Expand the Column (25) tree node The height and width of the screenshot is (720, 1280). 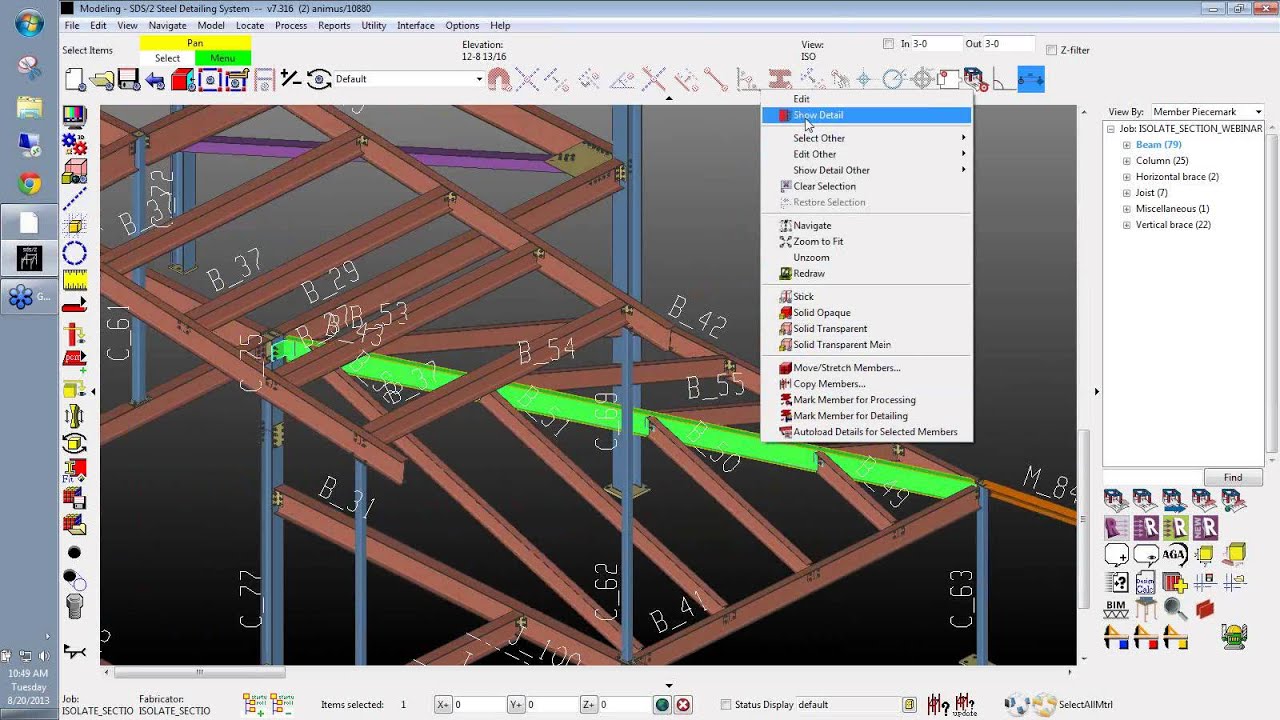1126,161
